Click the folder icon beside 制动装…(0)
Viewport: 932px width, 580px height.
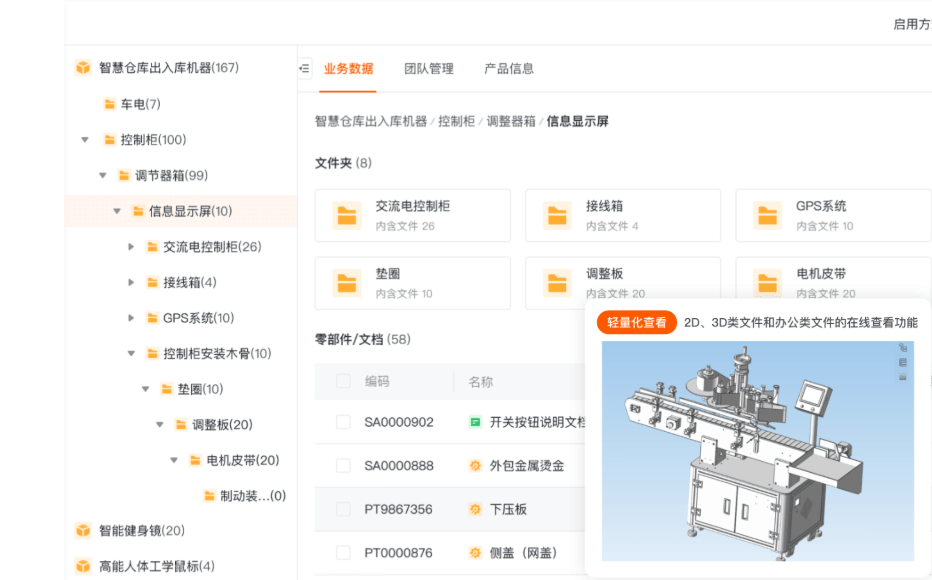pyautogui.click(x=209, y=496)
